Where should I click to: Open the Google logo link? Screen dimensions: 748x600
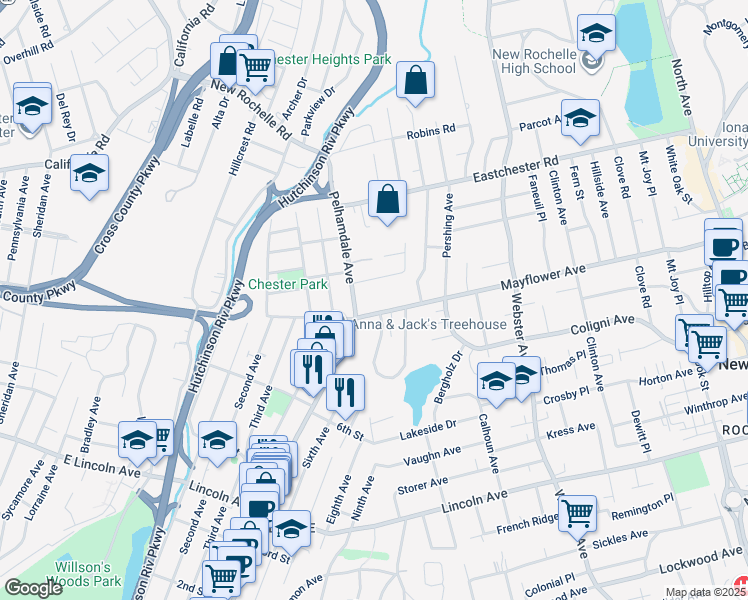(33, 588)
